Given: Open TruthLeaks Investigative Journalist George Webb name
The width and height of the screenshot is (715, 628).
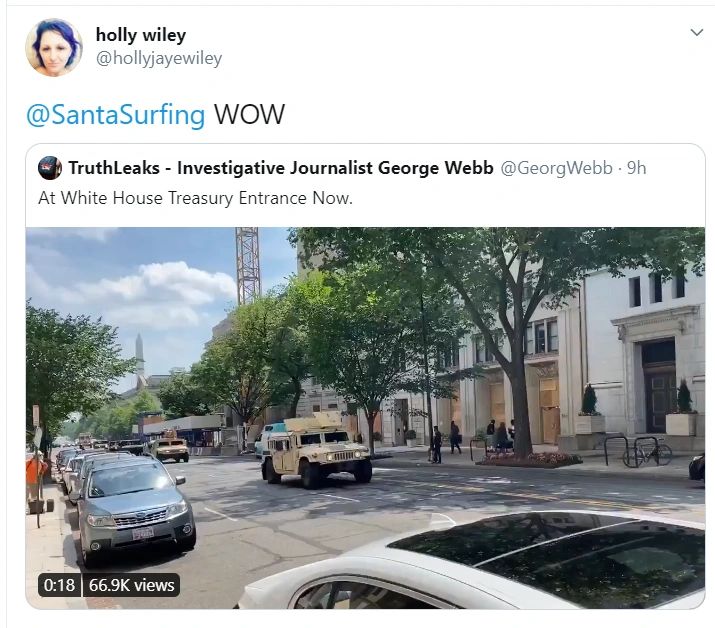Looking at the screenshot, I should coord(281,168).
